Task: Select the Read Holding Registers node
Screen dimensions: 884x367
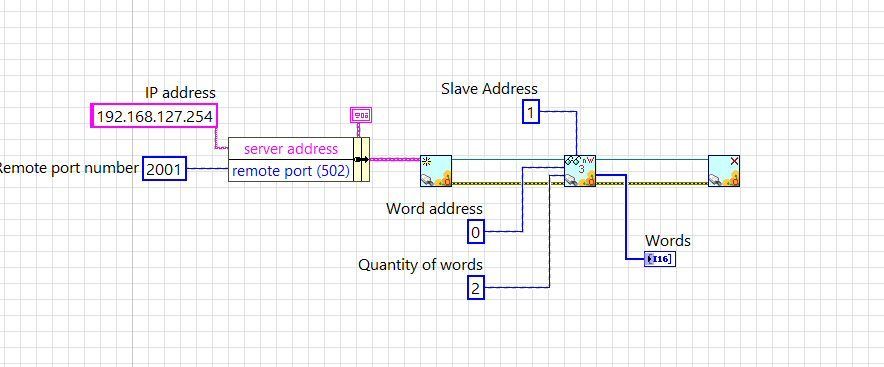Action: point(580,171)
